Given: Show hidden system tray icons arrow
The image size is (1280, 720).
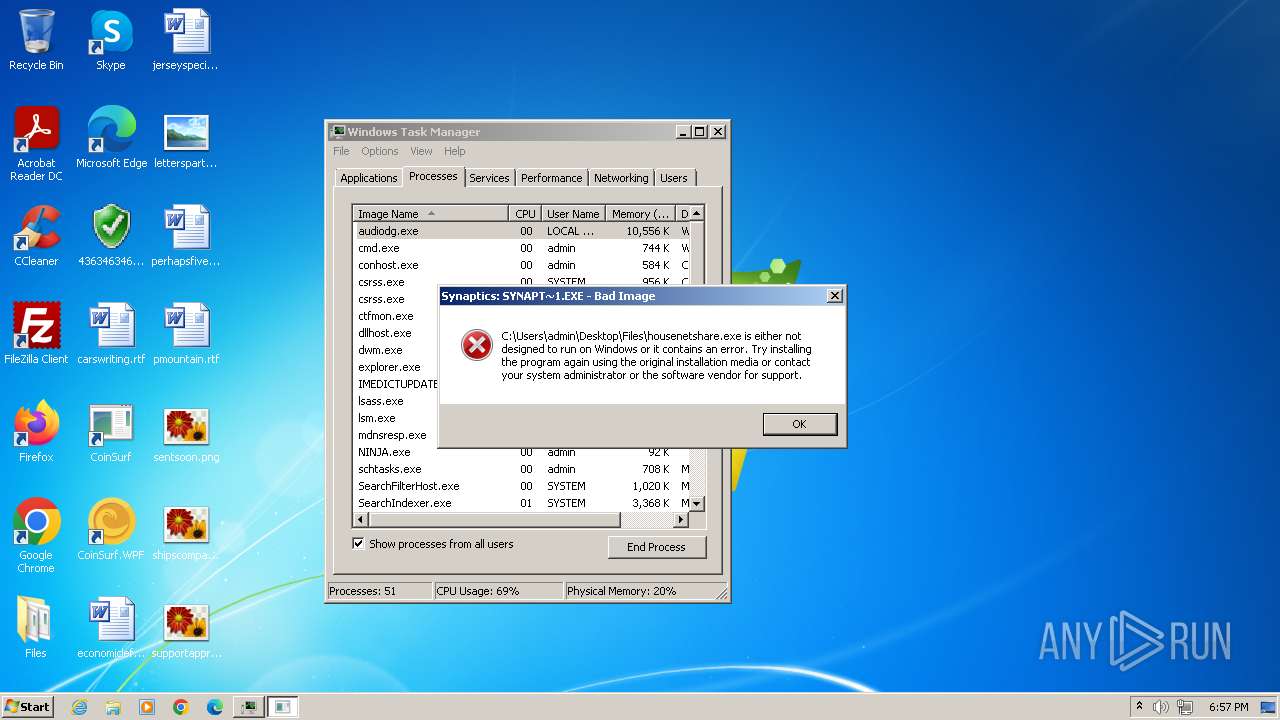Looking at the screenshot, I should click(x=1139, y=707).
